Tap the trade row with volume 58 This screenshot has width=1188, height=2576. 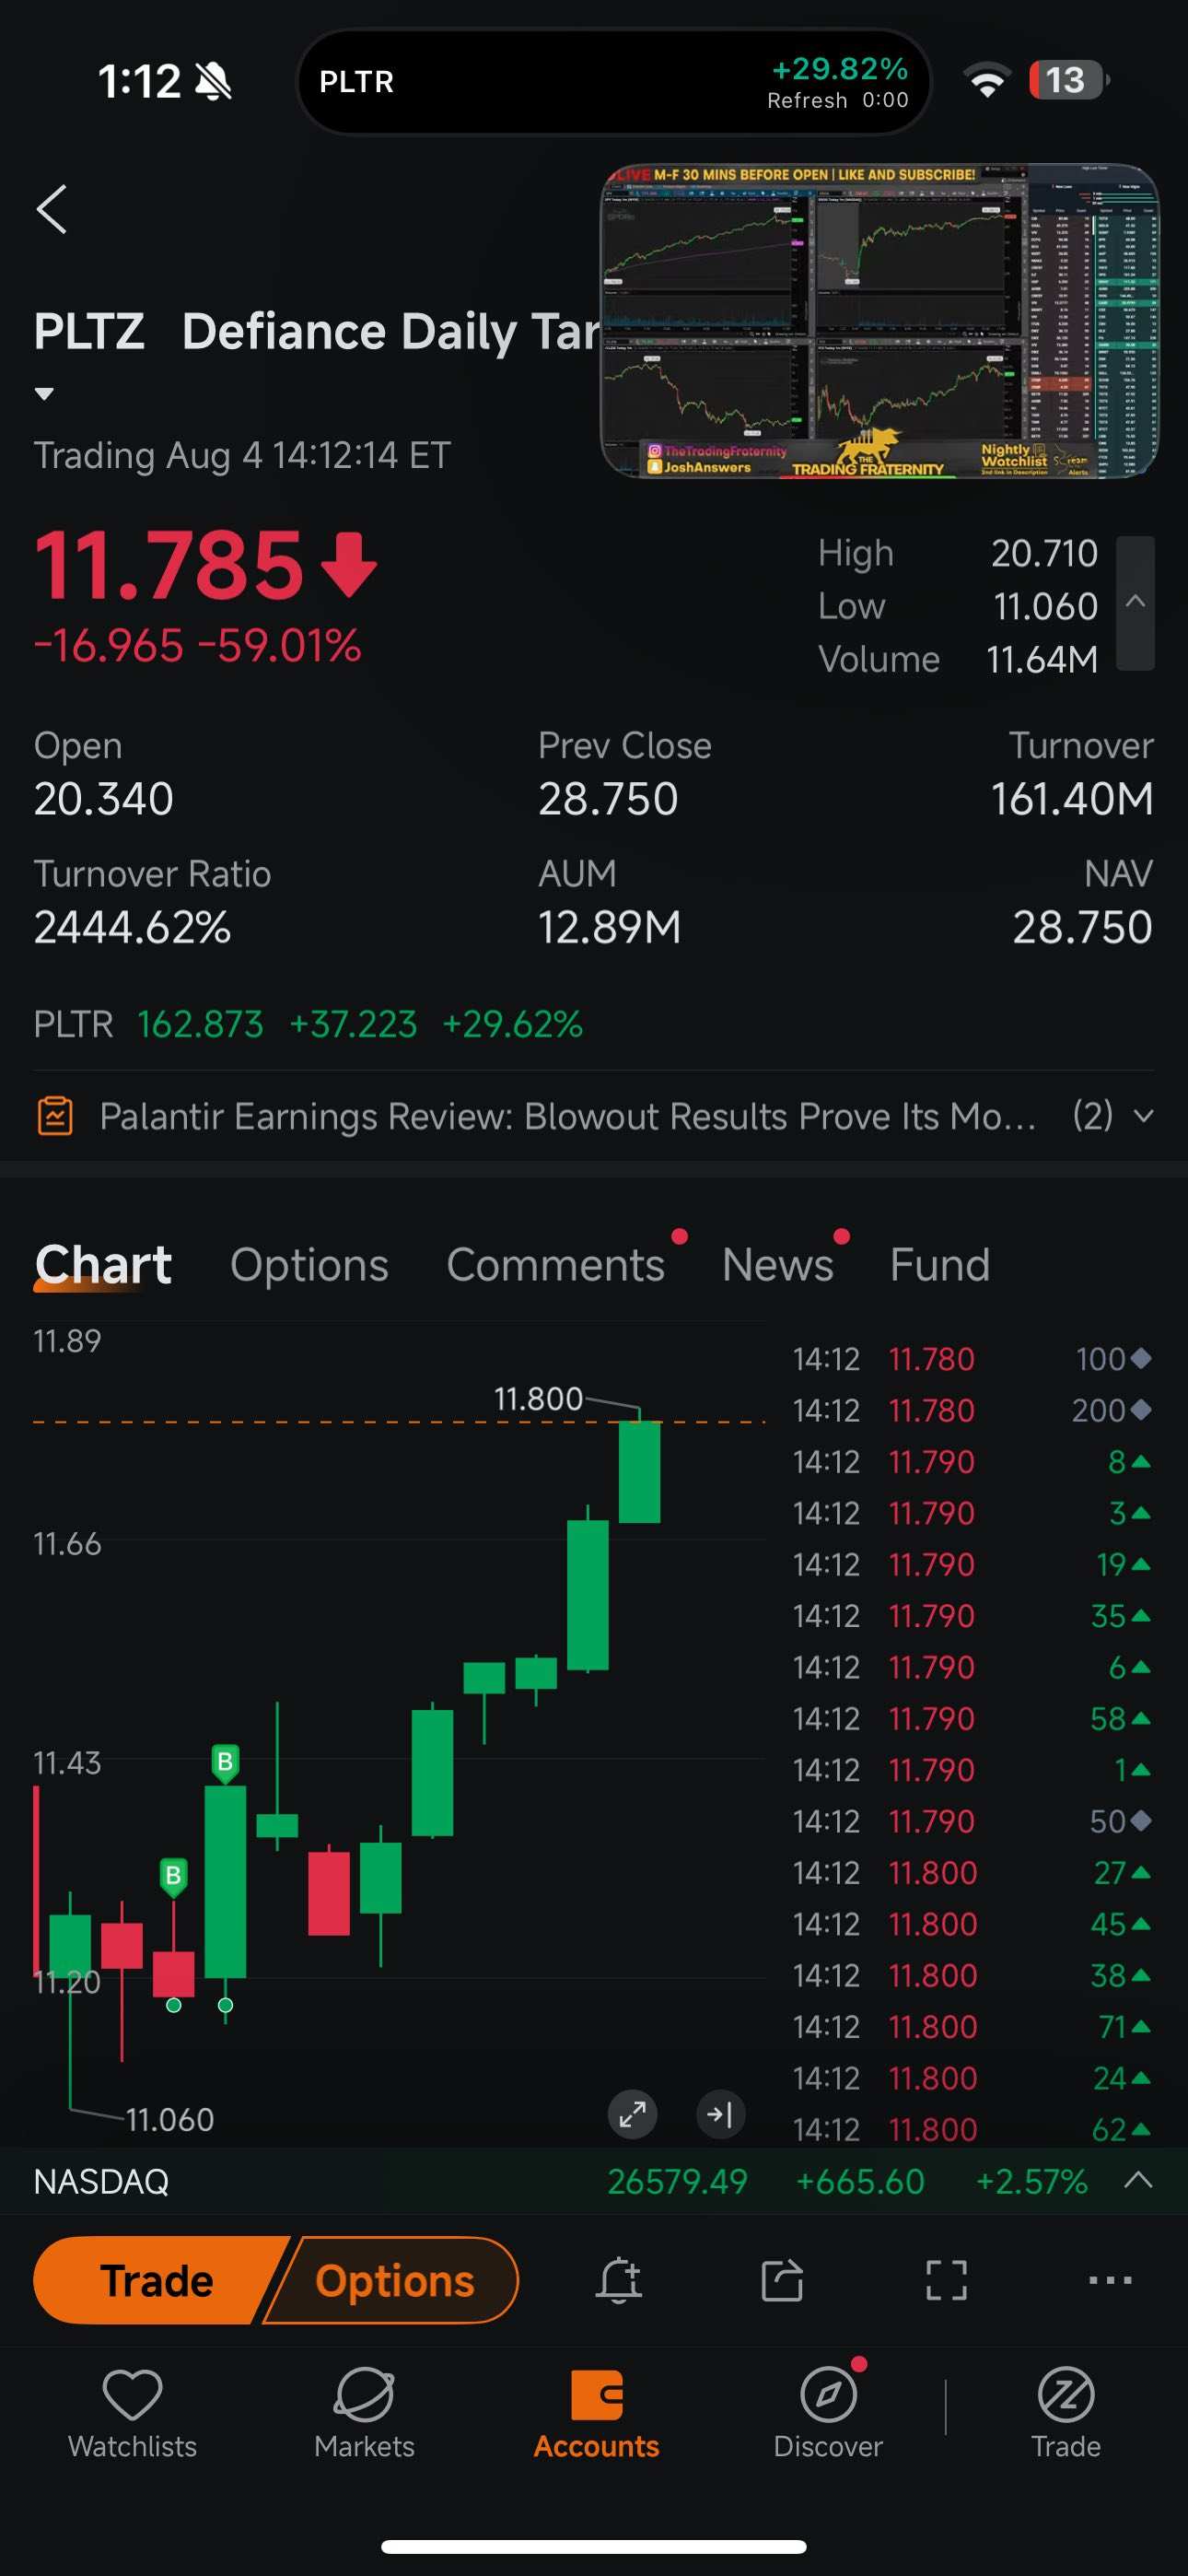(972, 1719)
